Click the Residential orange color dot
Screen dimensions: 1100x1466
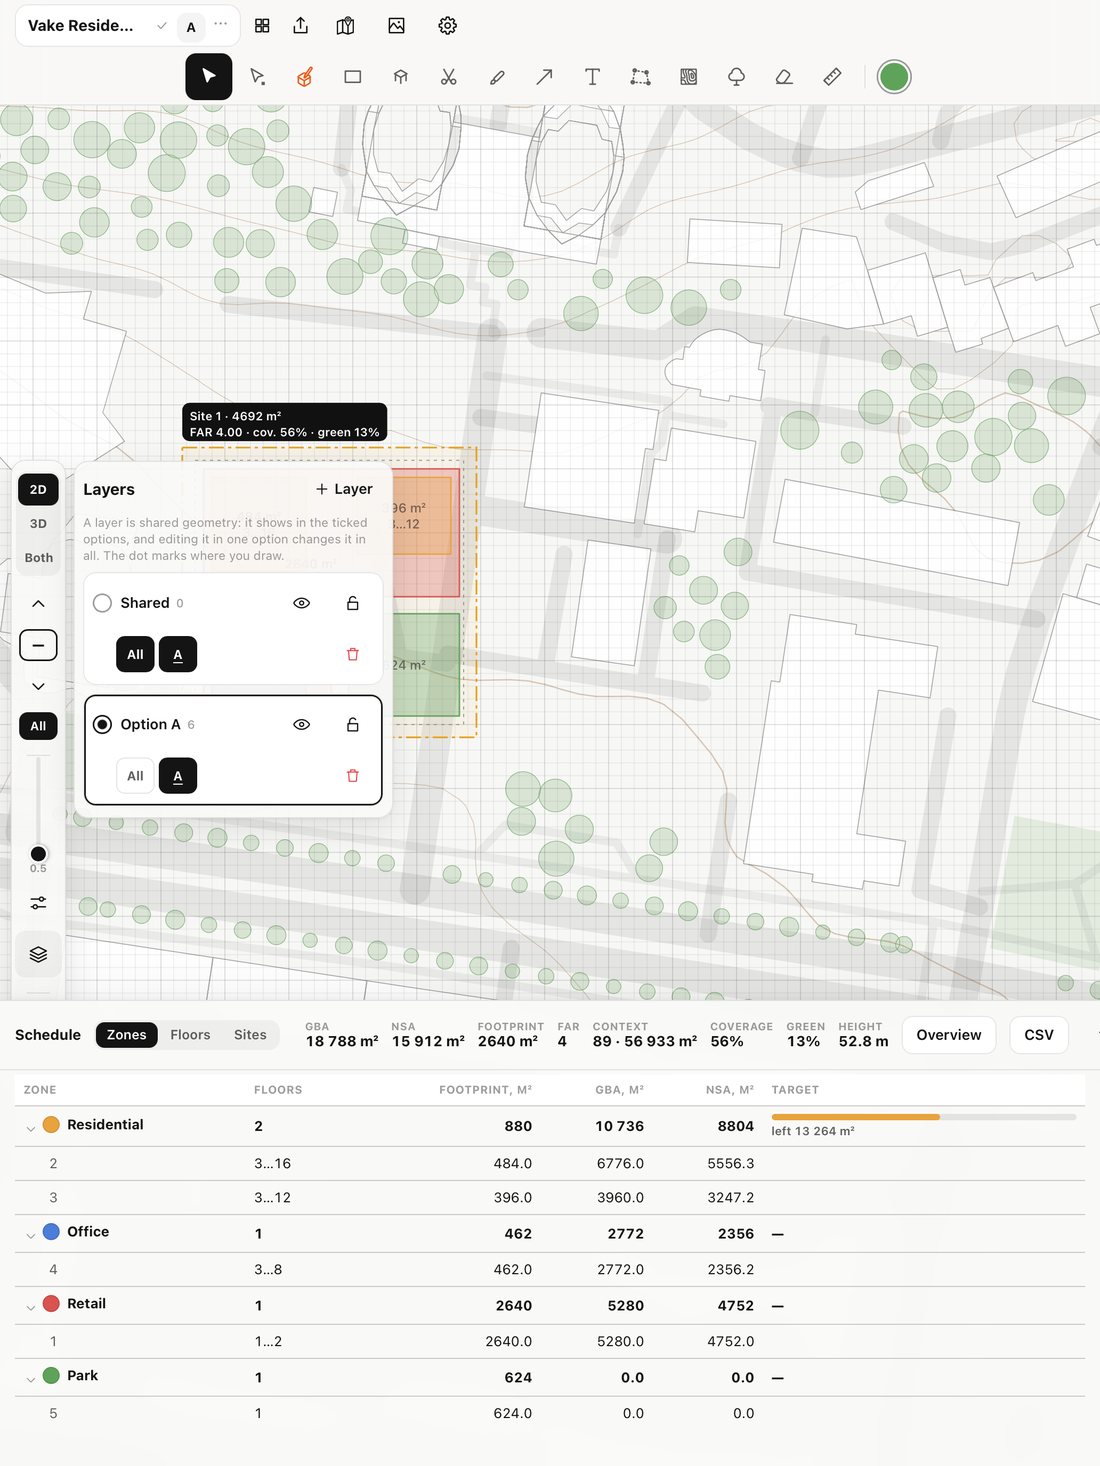tap(51, 1125)
